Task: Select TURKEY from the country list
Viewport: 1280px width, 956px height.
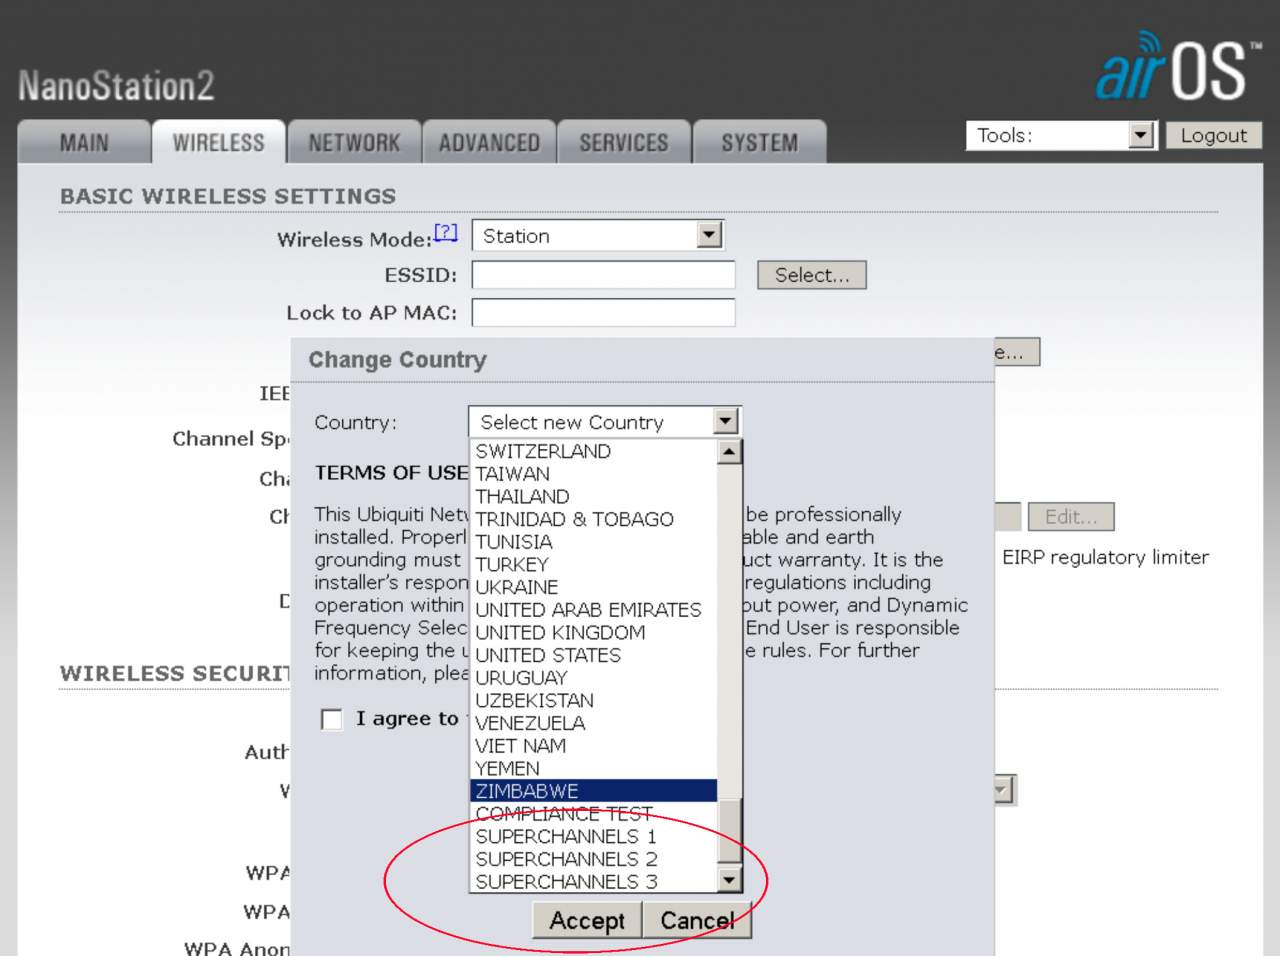Action: click(x=594, y=565)
